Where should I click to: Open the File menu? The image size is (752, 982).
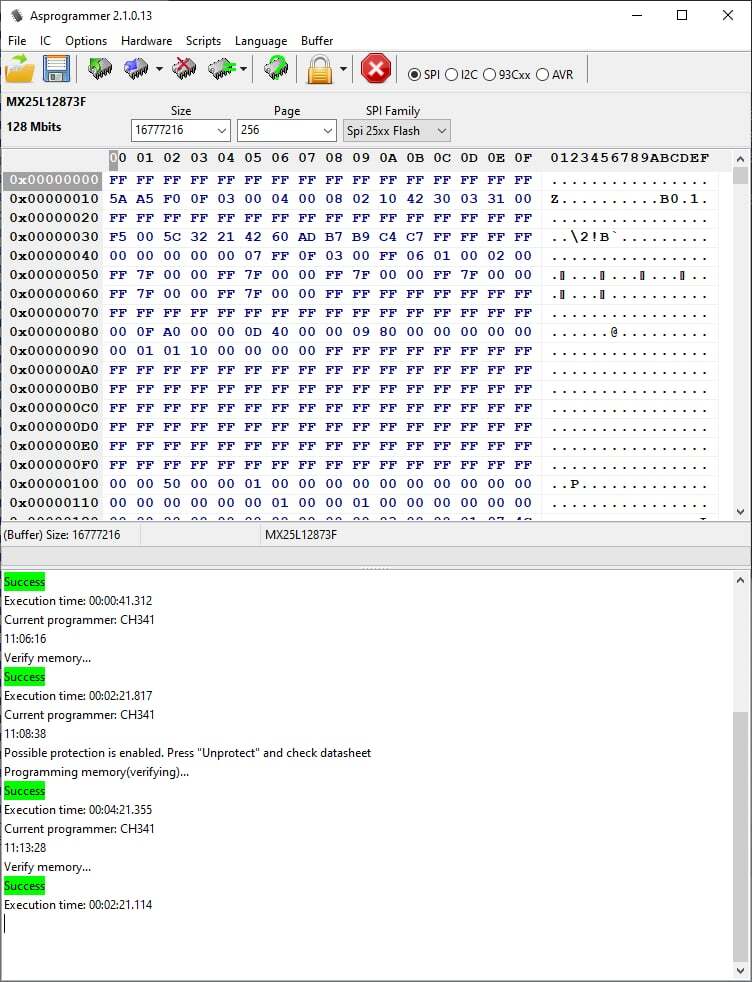pos(17,41)
